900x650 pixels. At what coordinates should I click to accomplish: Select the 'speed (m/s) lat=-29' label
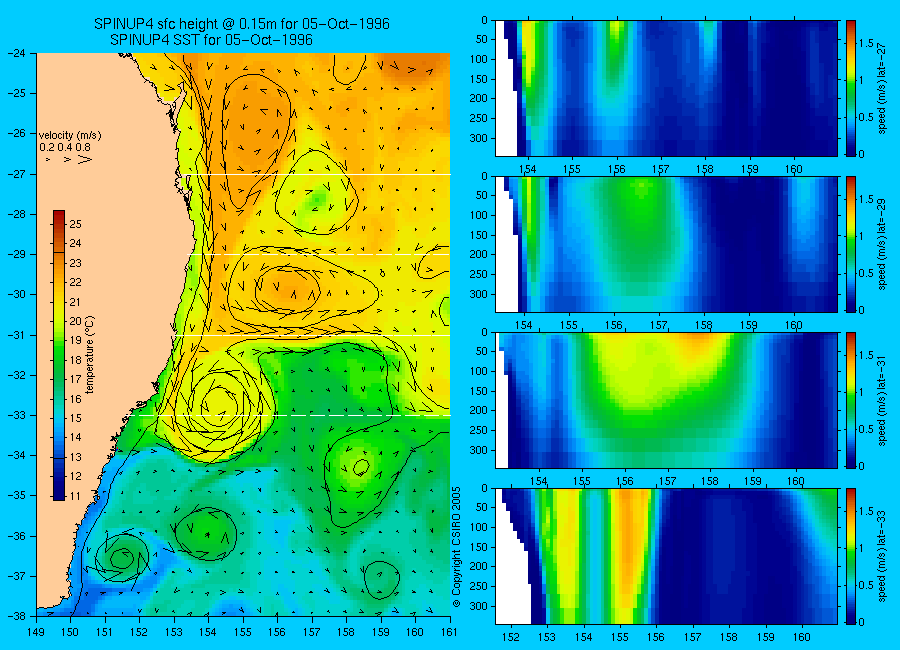coord(882,245)
